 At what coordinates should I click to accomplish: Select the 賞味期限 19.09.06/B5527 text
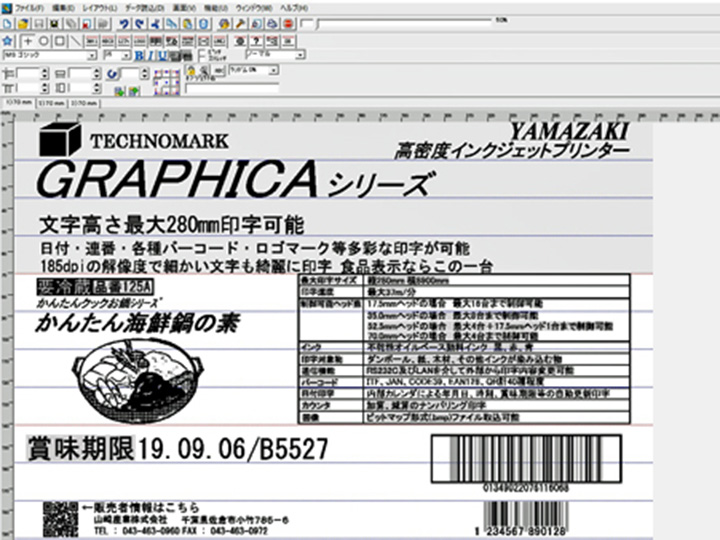(x=178, y=449)
